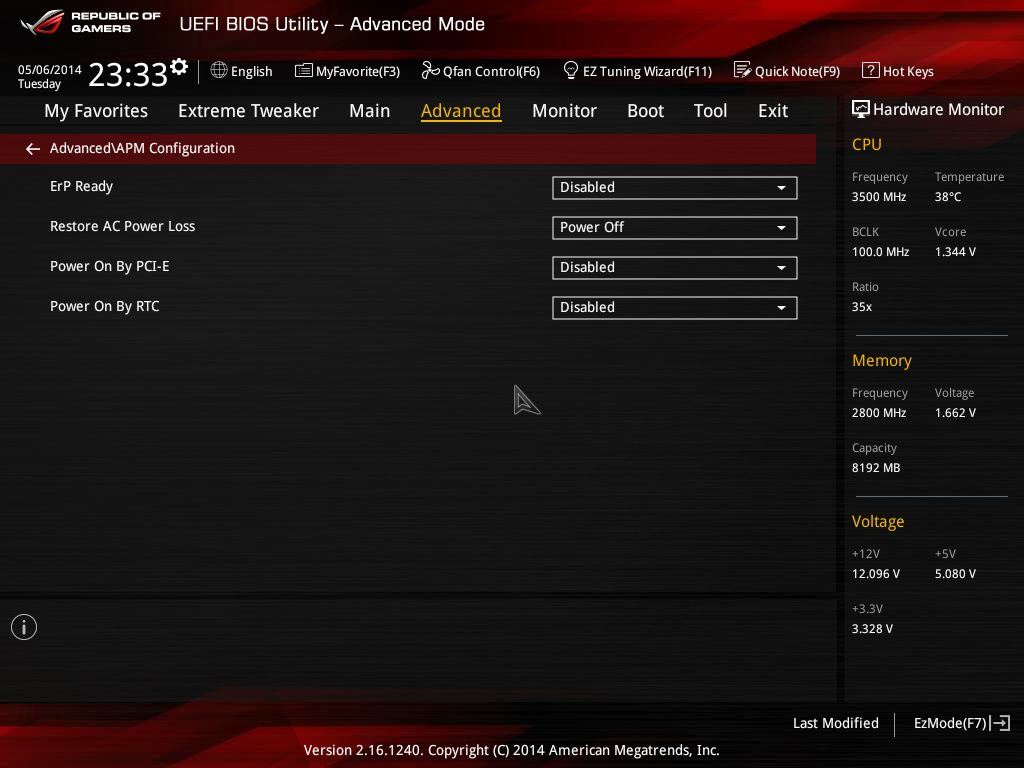The width and height of the screenshot is (1024, 768).
Task: Click the Advanced\APM Configuration breadcrumb text
Action: (x=142, y=148)
